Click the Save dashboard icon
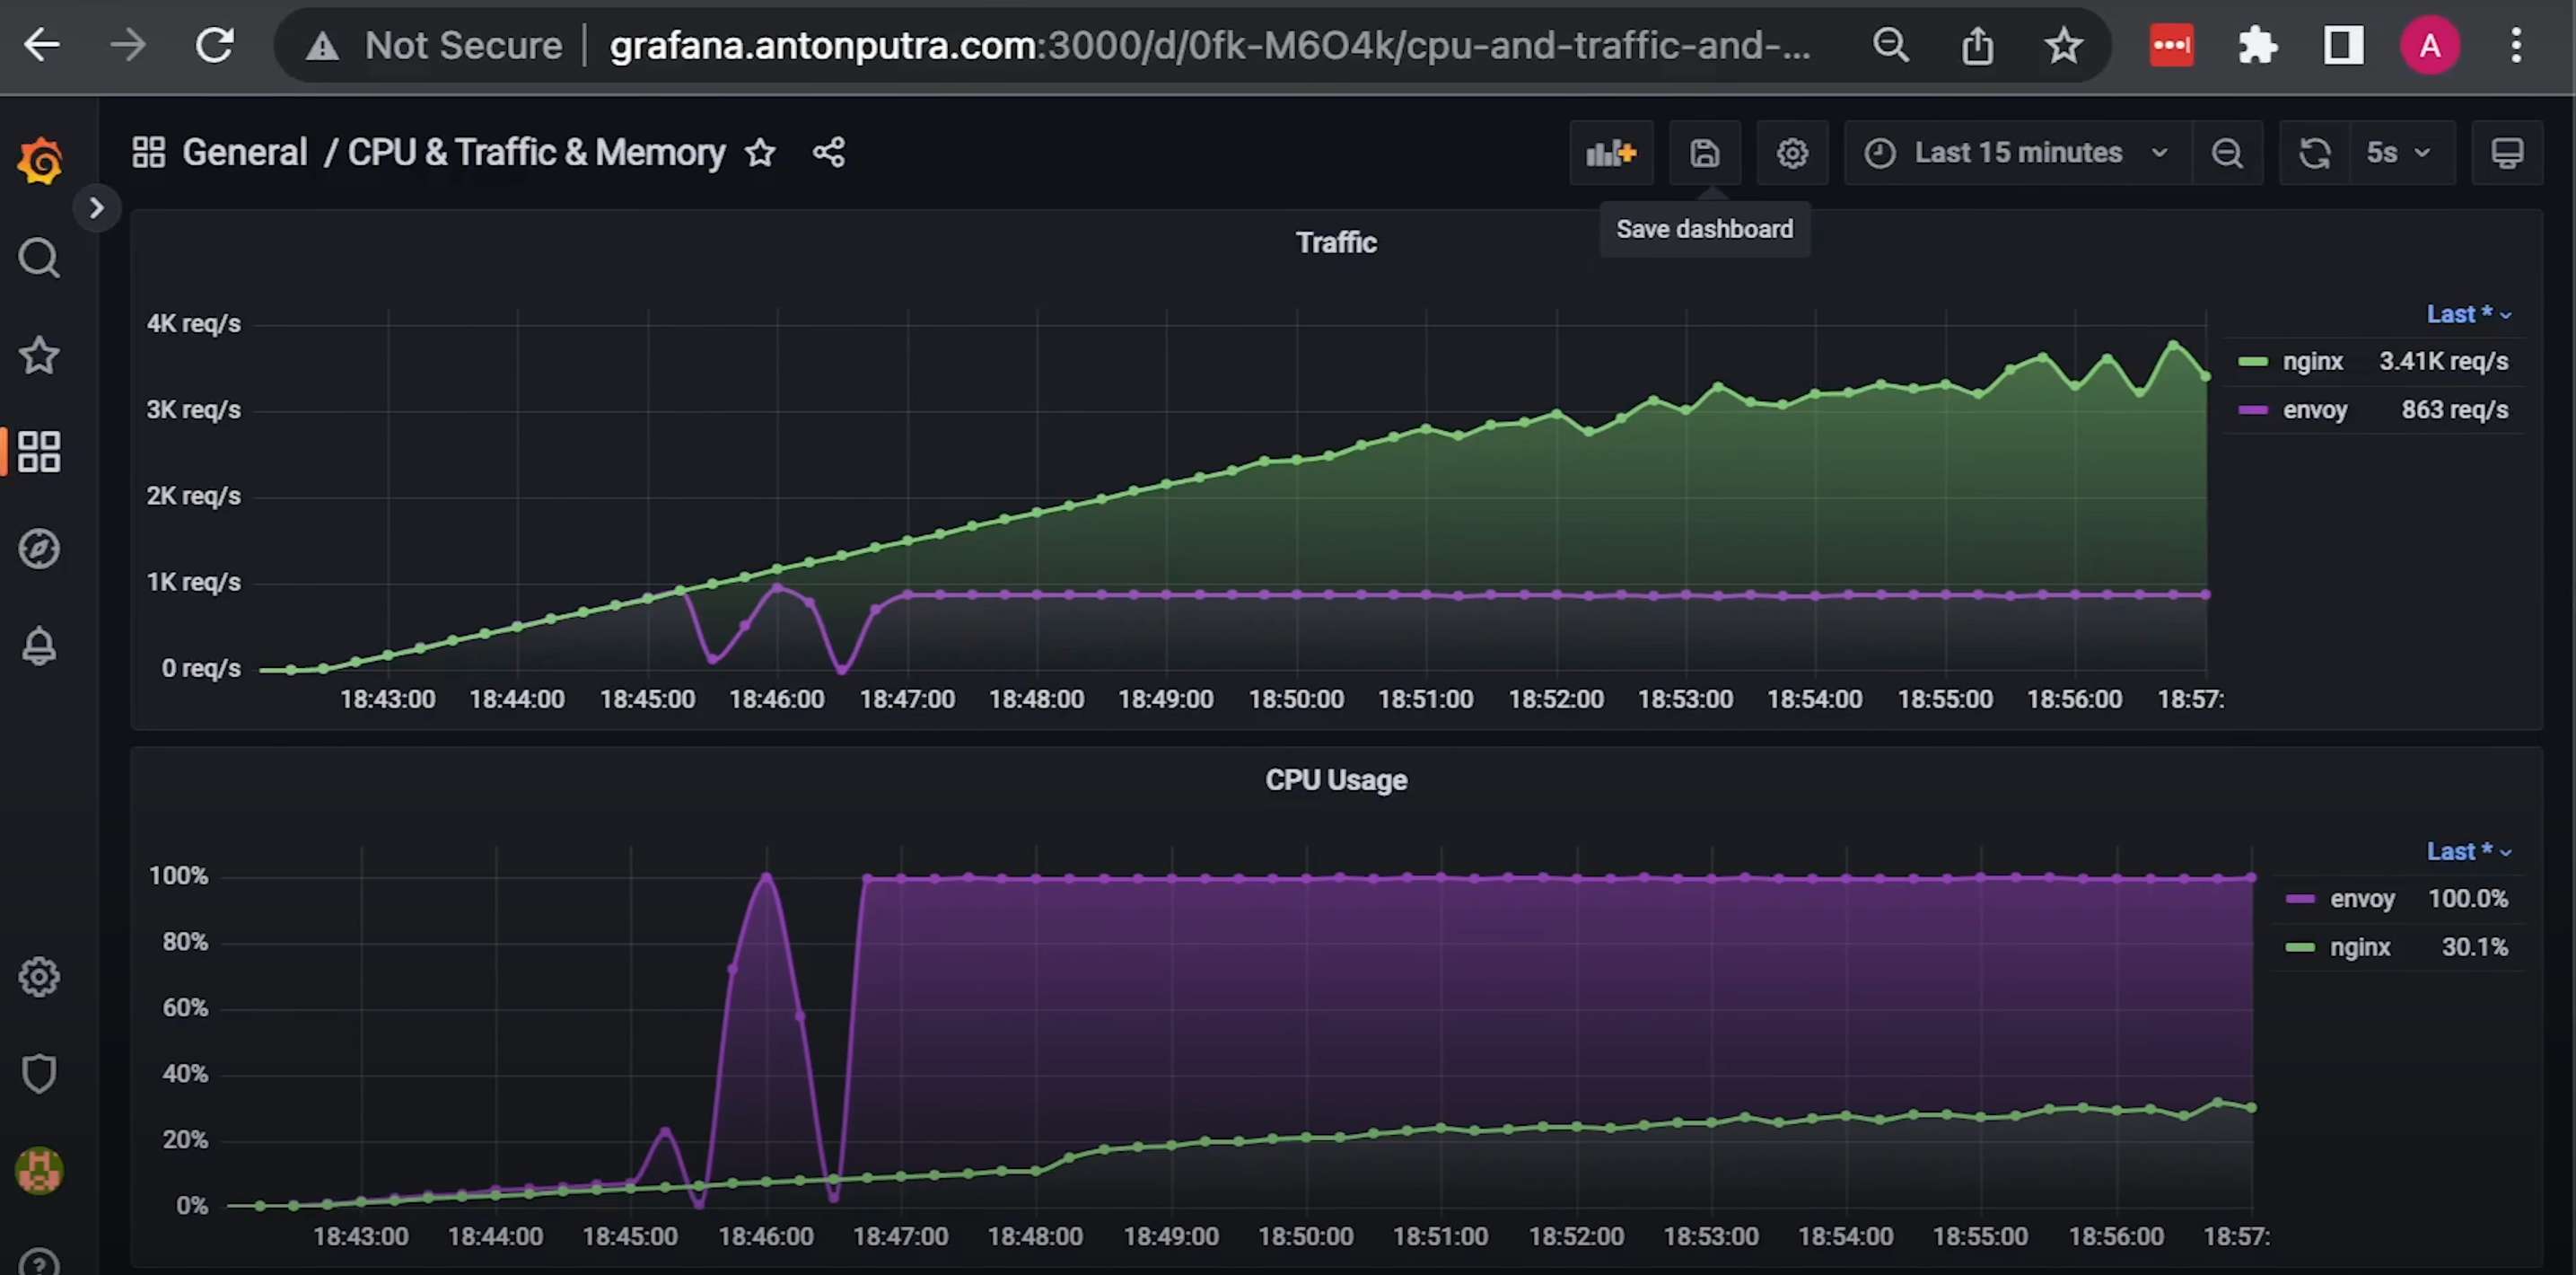 point(1704,153)
